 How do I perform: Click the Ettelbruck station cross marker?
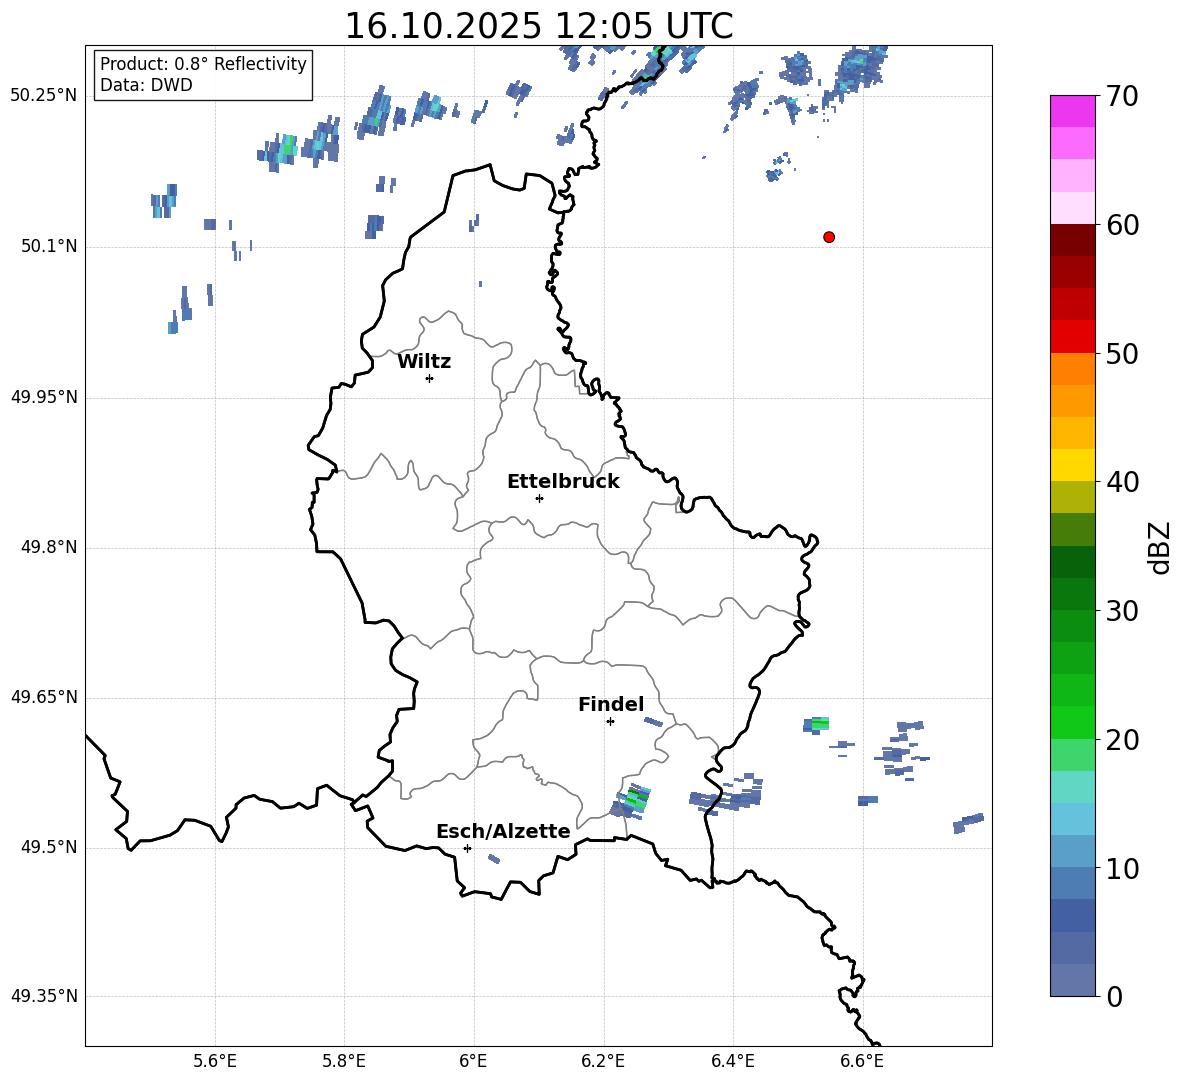pos(539,498)
